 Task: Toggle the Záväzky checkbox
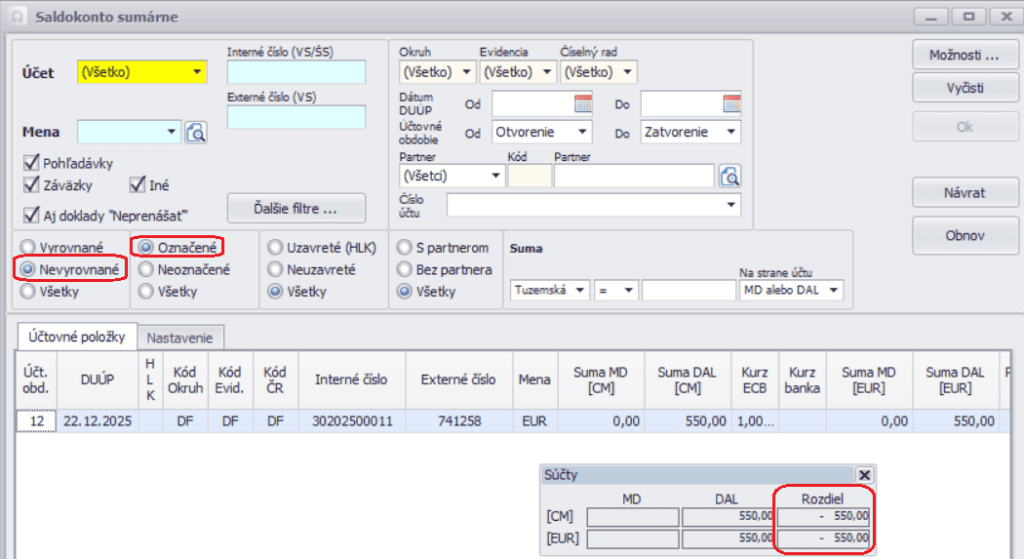click(x=31, y=184)
